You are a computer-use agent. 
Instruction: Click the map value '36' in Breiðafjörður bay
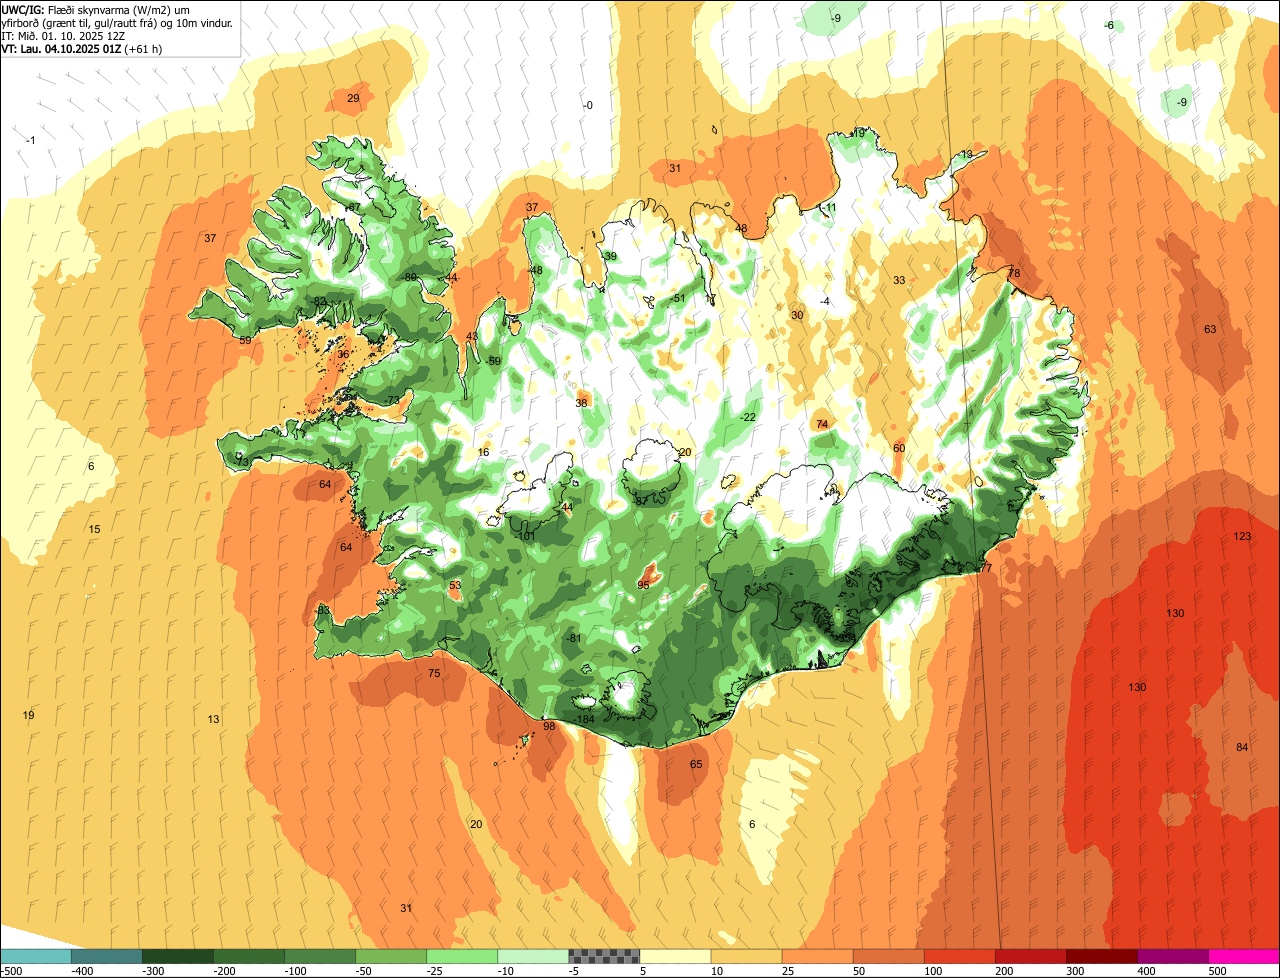pos(343,355)
